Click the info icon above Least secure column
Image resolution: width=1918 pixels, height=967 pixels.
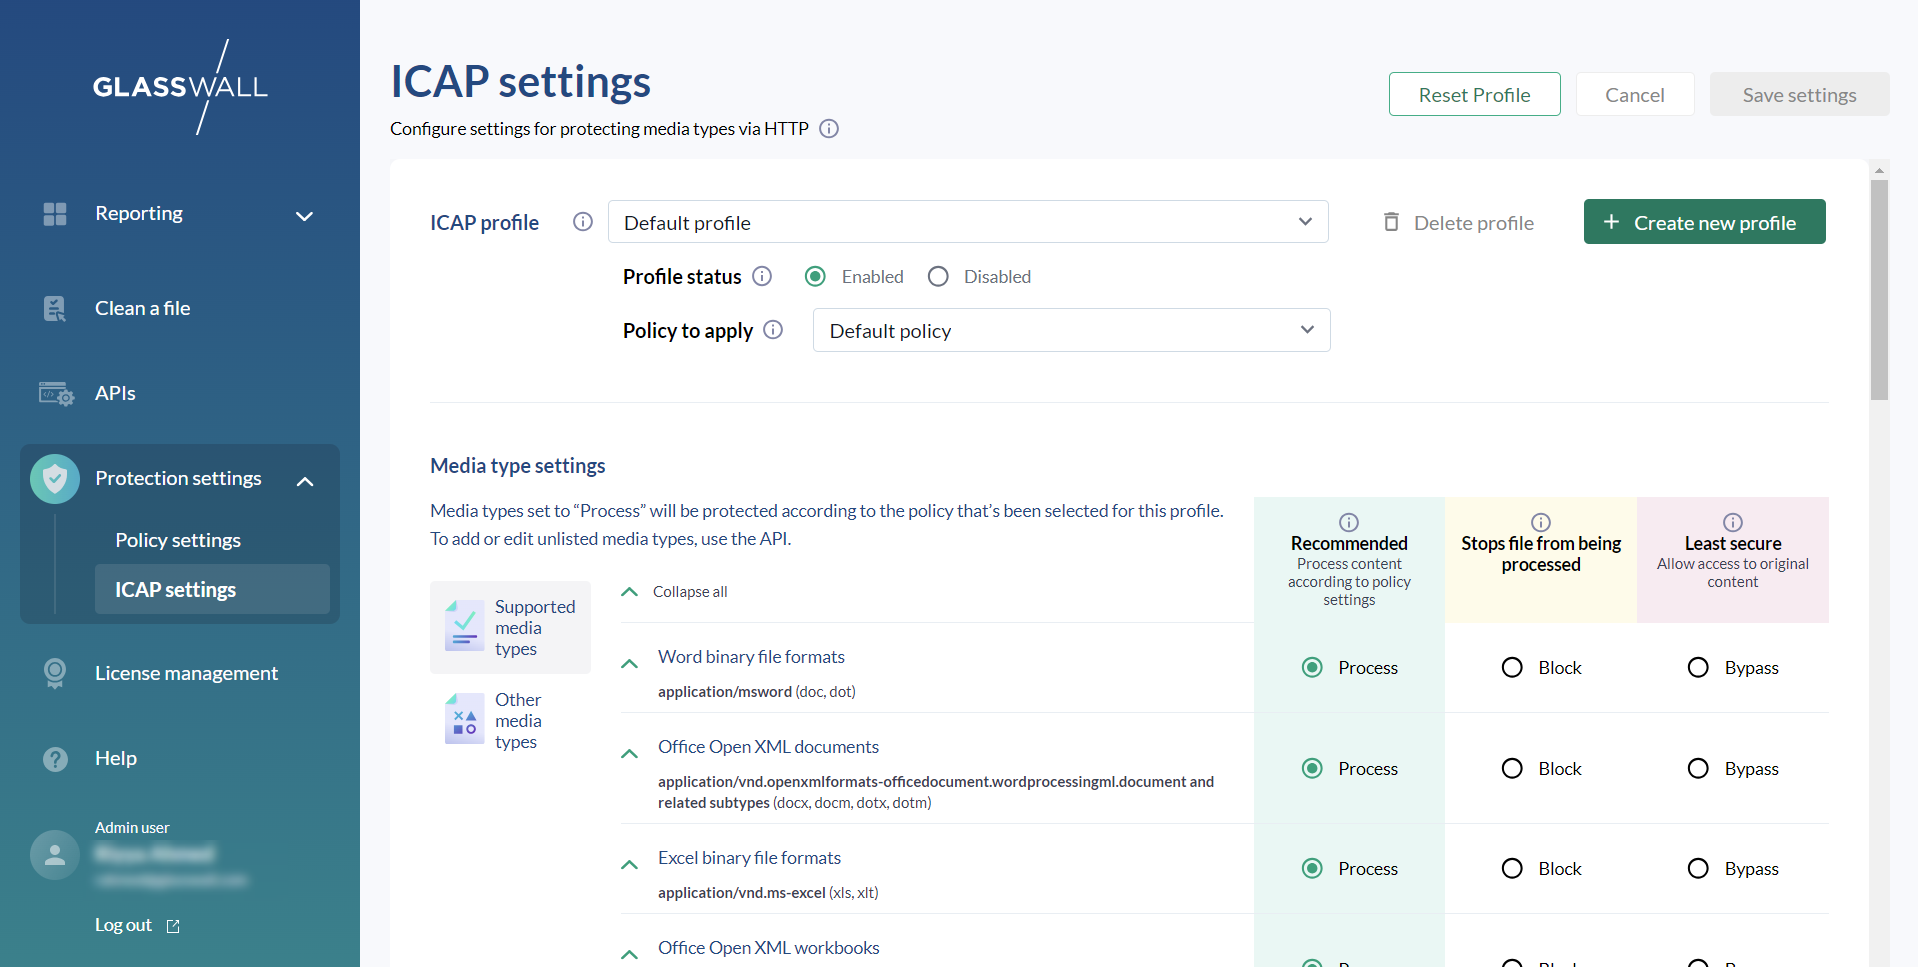(1733, 522)
